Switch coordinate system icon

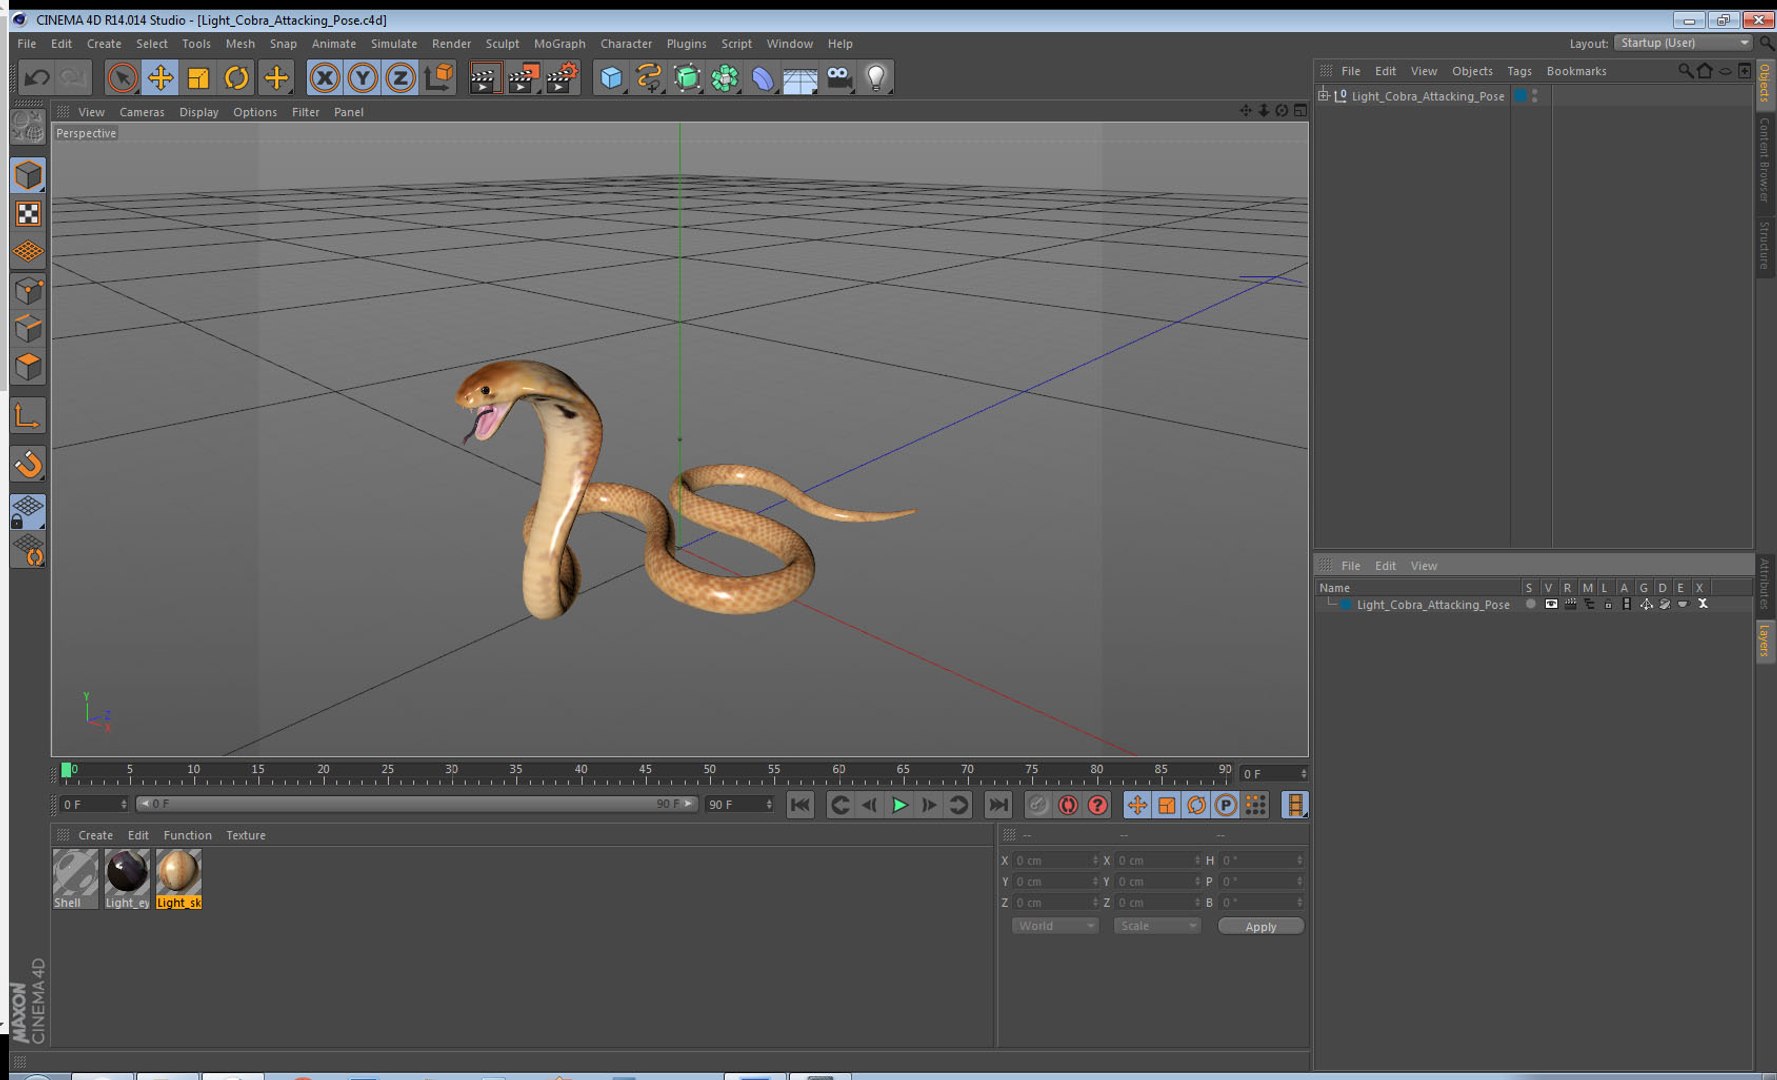[x=438, y=78]
